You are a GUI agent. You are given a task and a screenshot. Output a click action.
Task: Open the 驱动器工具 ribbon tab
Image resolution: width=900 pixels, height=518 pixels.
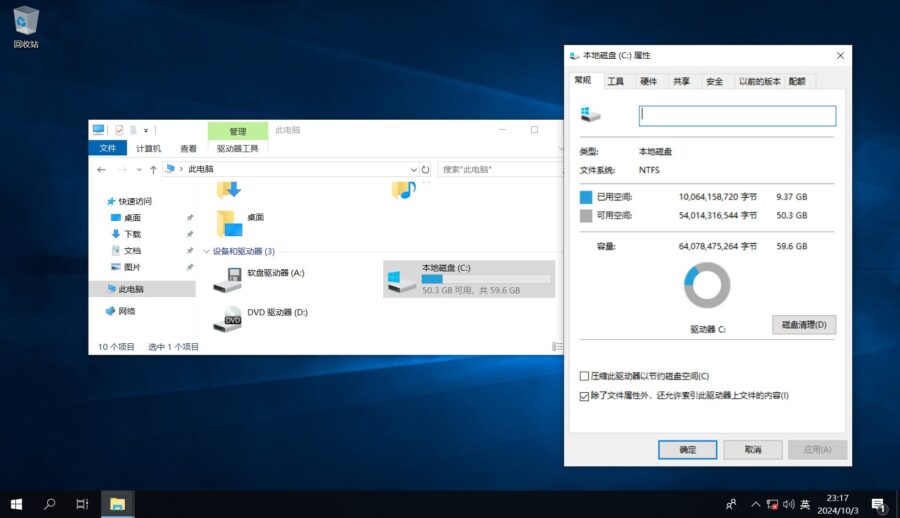pyautogui.click(x=238, y=148)
